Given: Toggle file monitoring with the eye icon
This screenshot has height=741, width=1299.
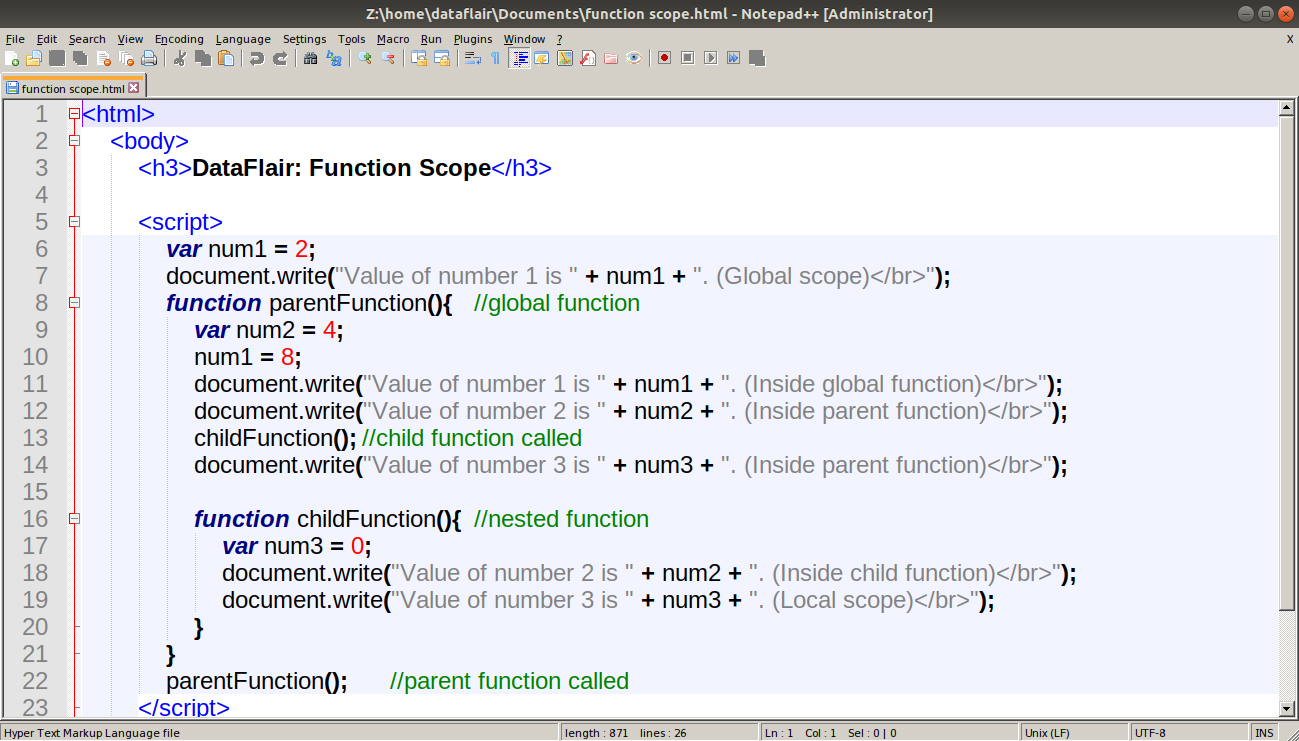Looking at the screenshot, I should (x=634, y=58).
